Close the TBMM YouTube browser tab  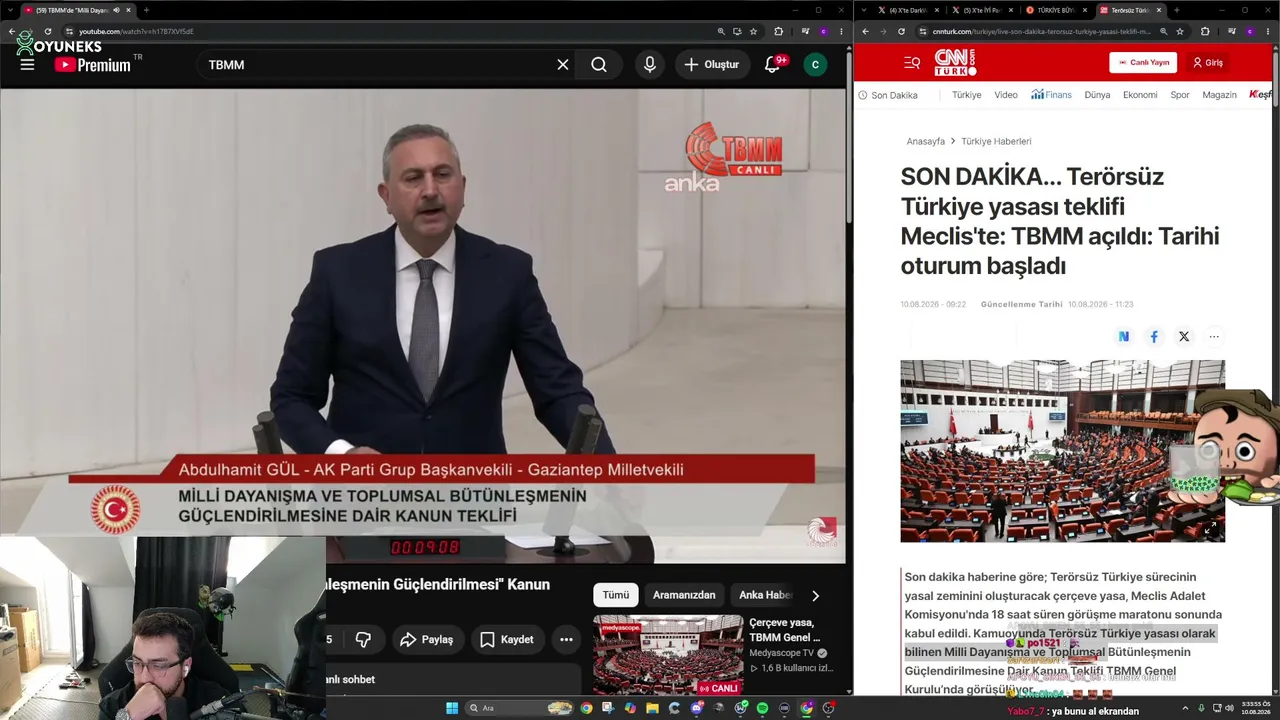point(128,10)
